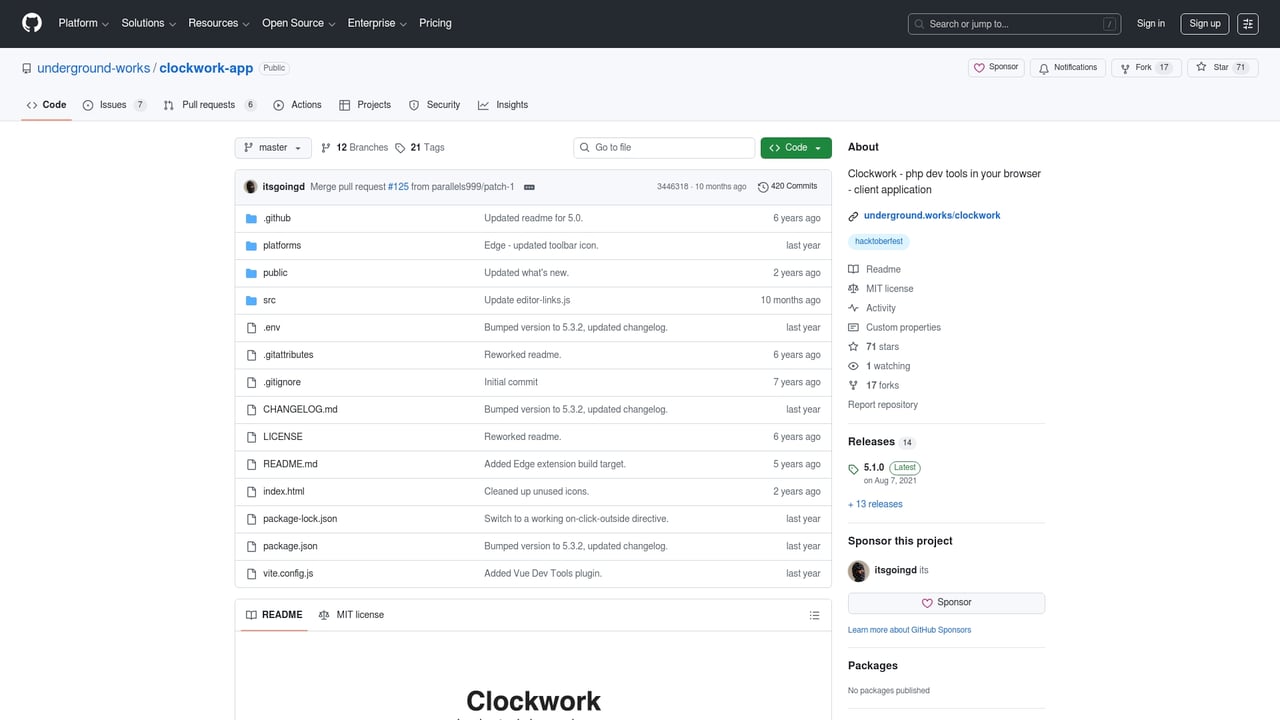Switch to the Pull requests tab
1280x720 pixels.
point(209,104)
